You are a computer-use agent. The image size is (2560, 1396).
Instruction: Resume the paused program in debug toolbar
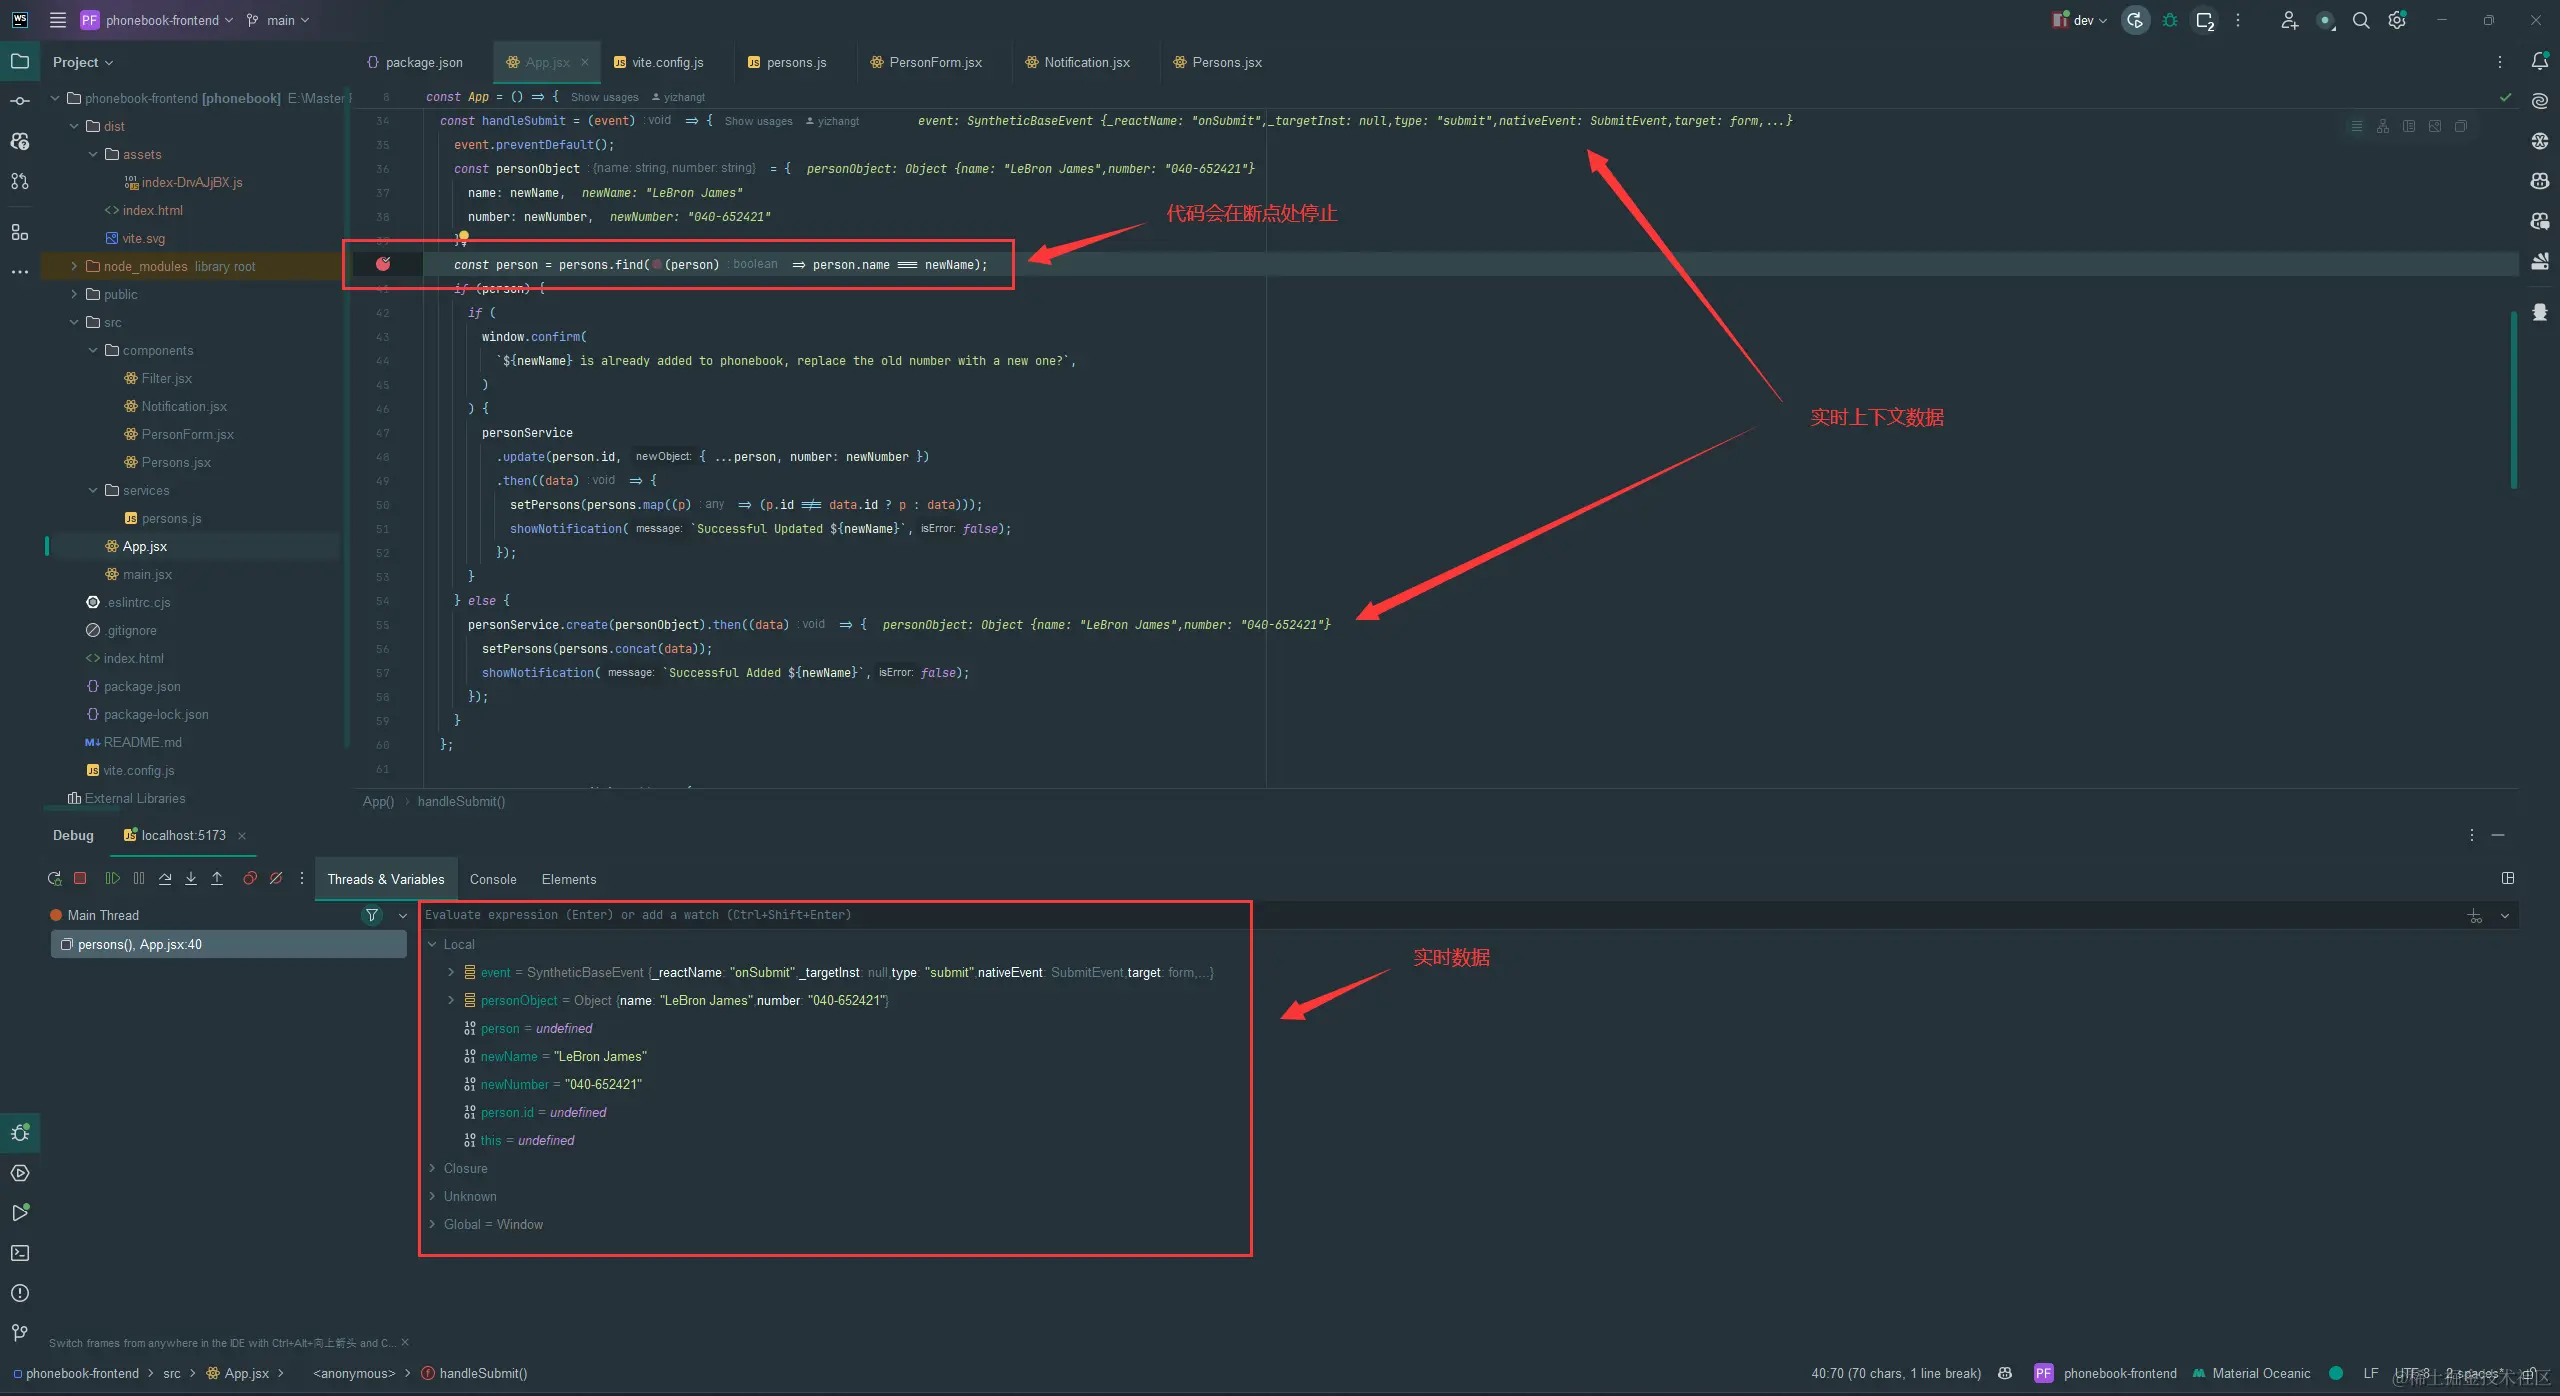coord(112,878)
